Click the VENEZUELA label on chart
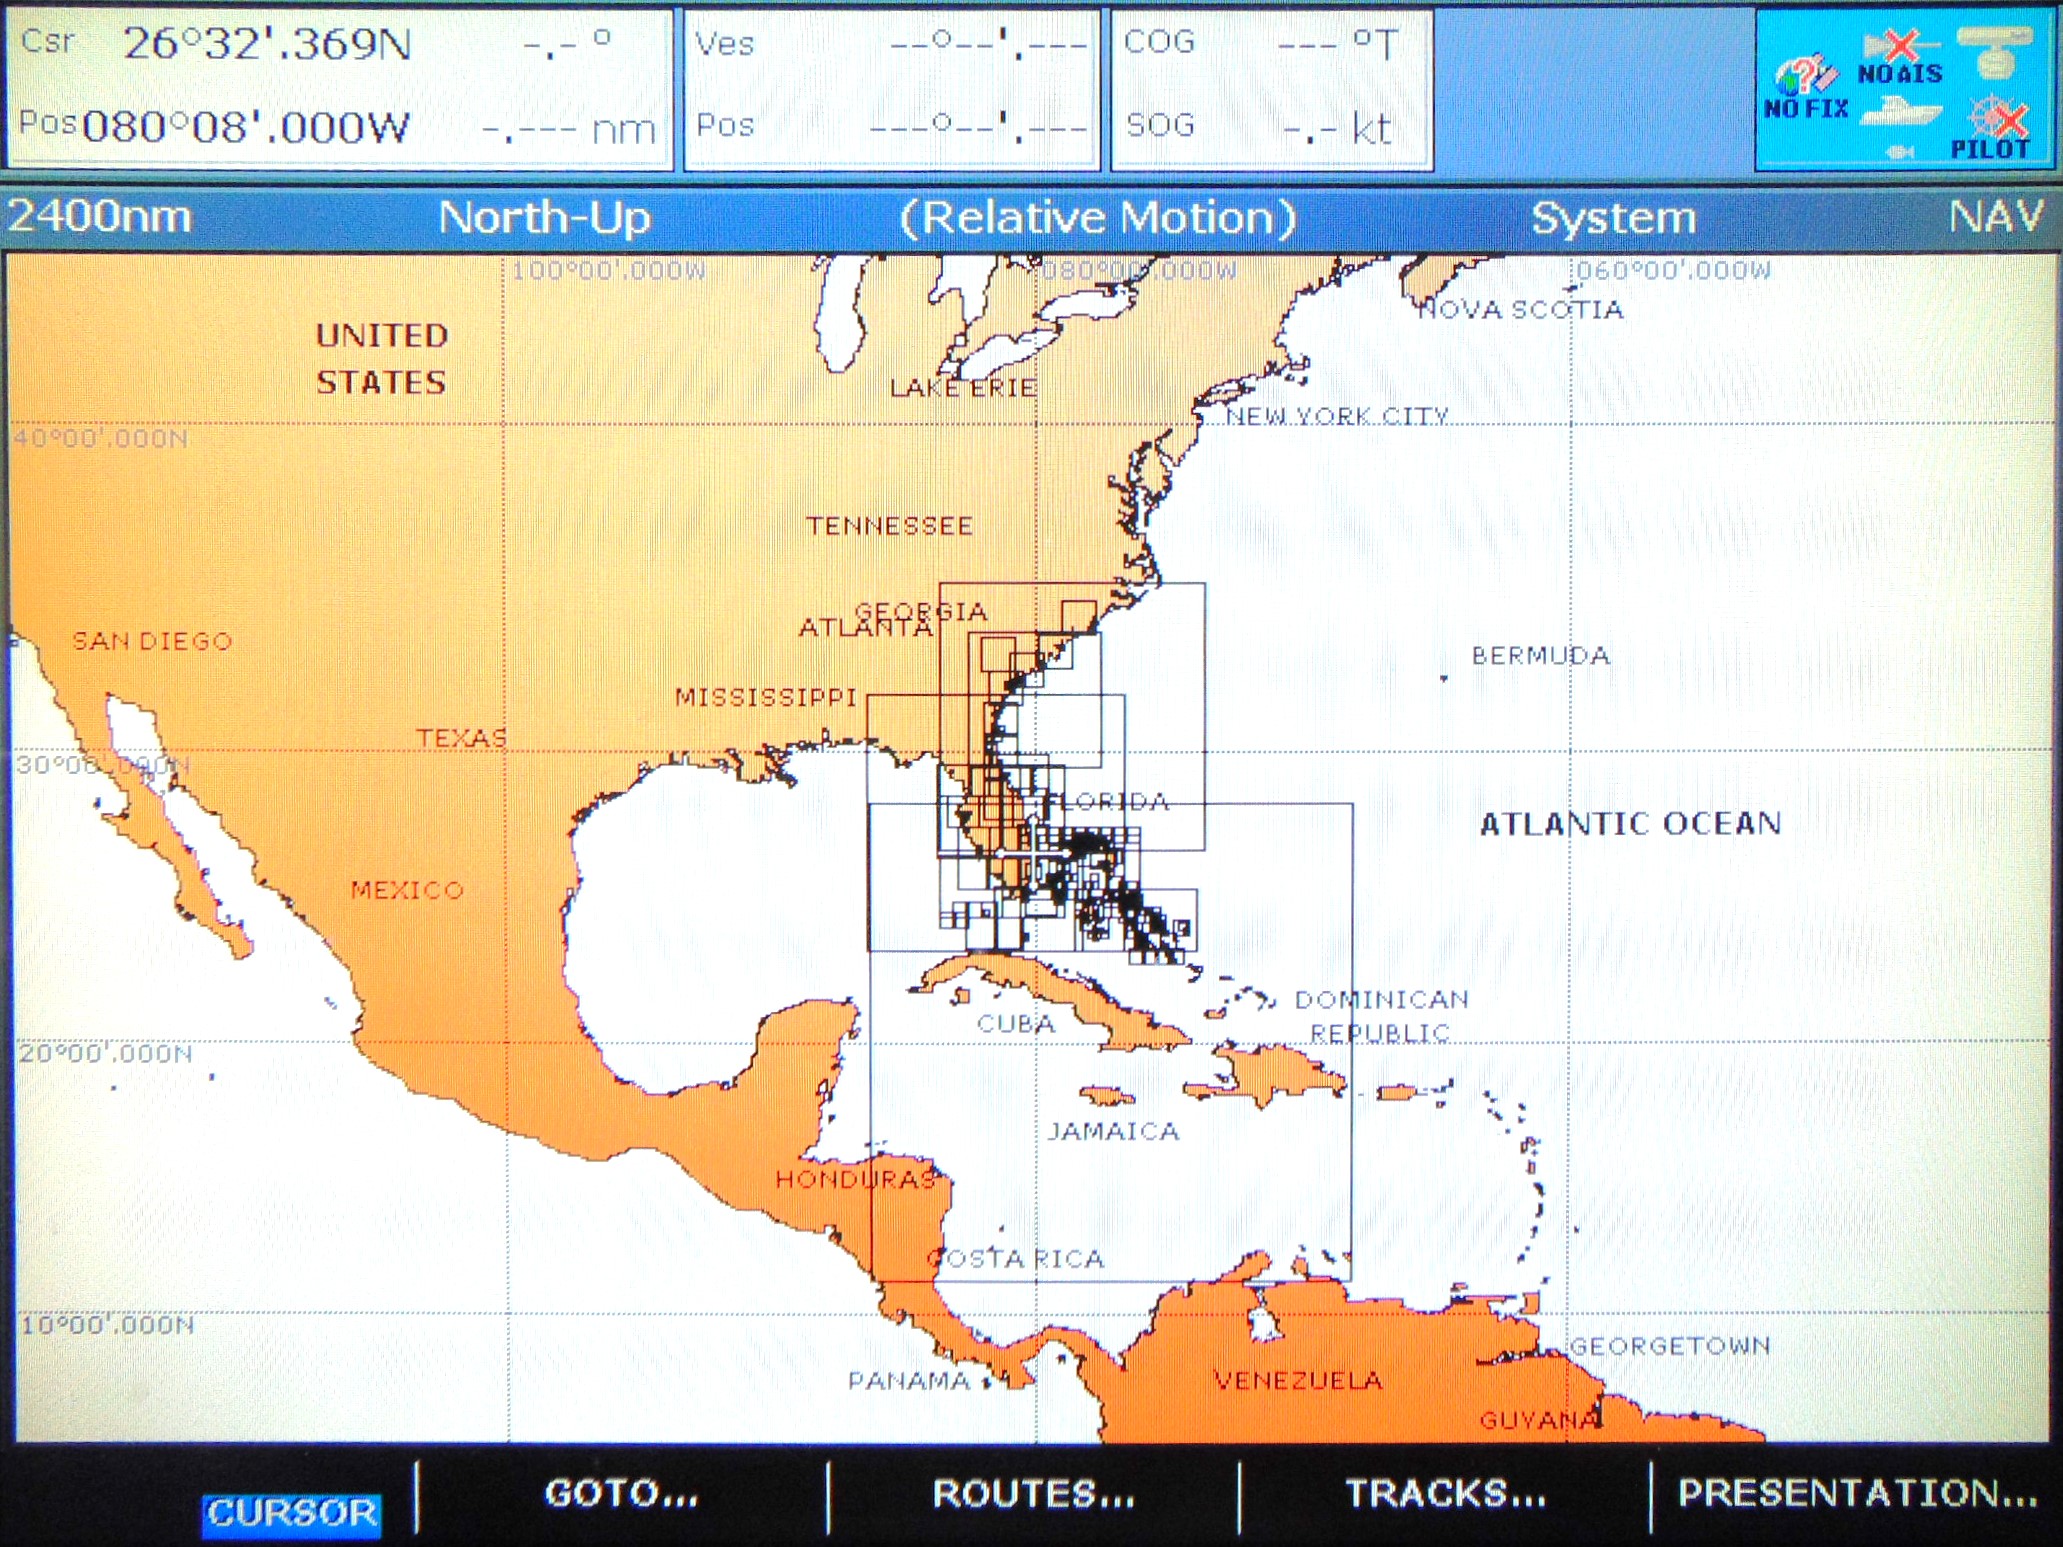This screenshot has width=2063, height=1547. point(1298,1381)
